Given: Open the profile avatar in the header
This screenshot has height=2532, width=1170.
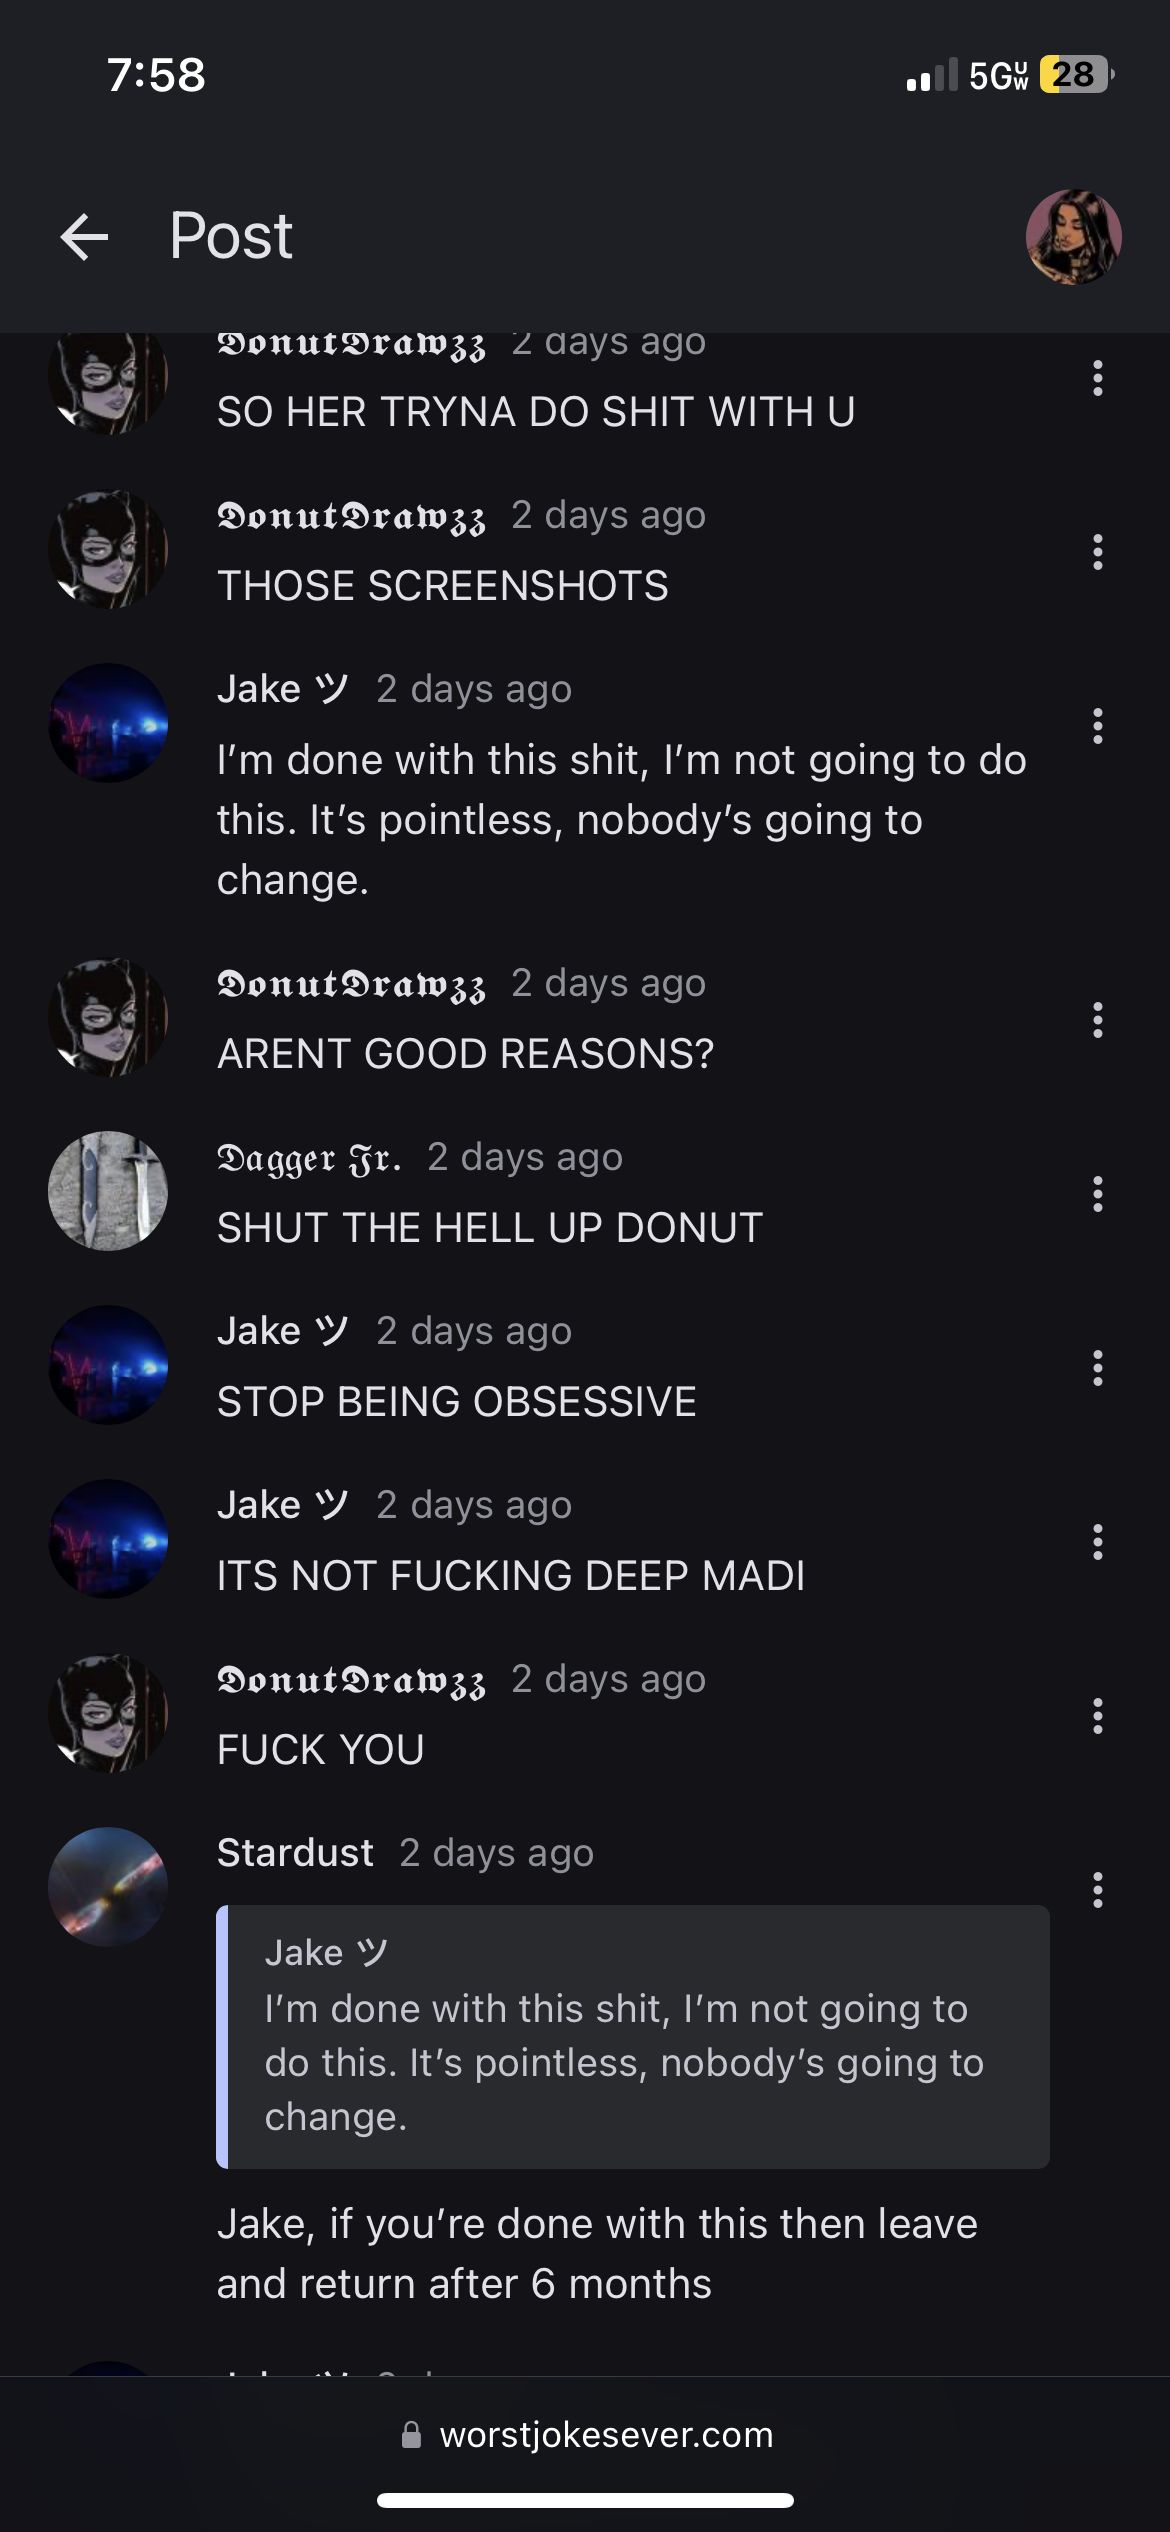Looking at the screenshot, I should click(x=1073, y=237).
